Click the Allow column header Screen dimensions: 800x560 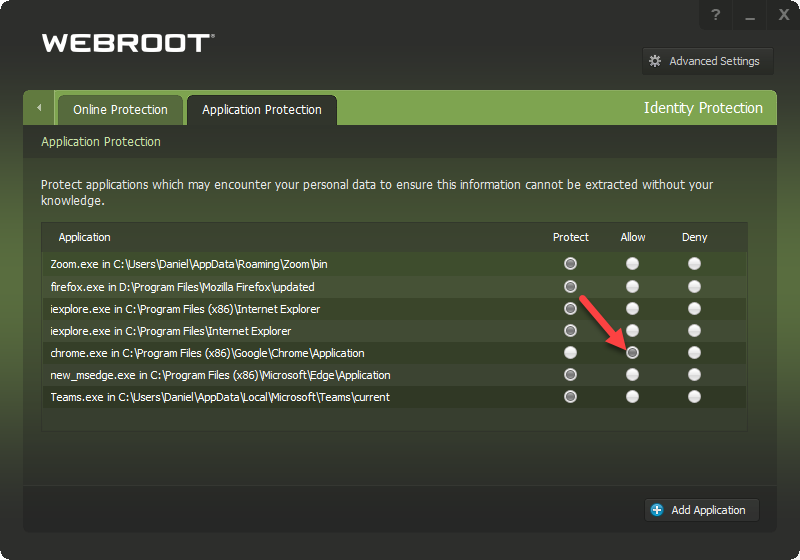pos(633,237)
